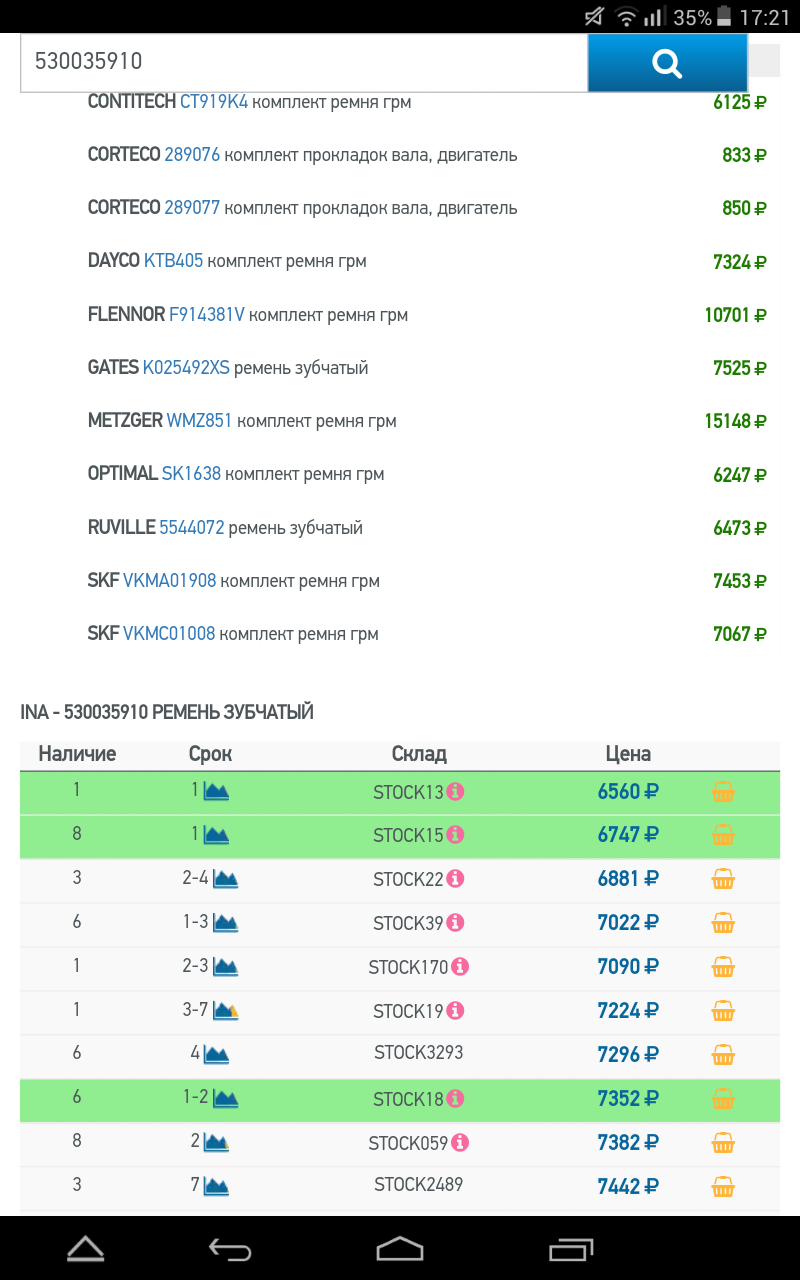Open Android recent apps button
The image size is (800, 1280).
point(571,1248)
